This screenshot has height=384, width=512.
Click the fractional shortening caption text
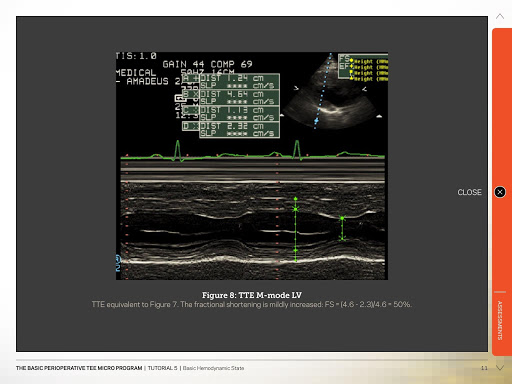pos(252,304)
